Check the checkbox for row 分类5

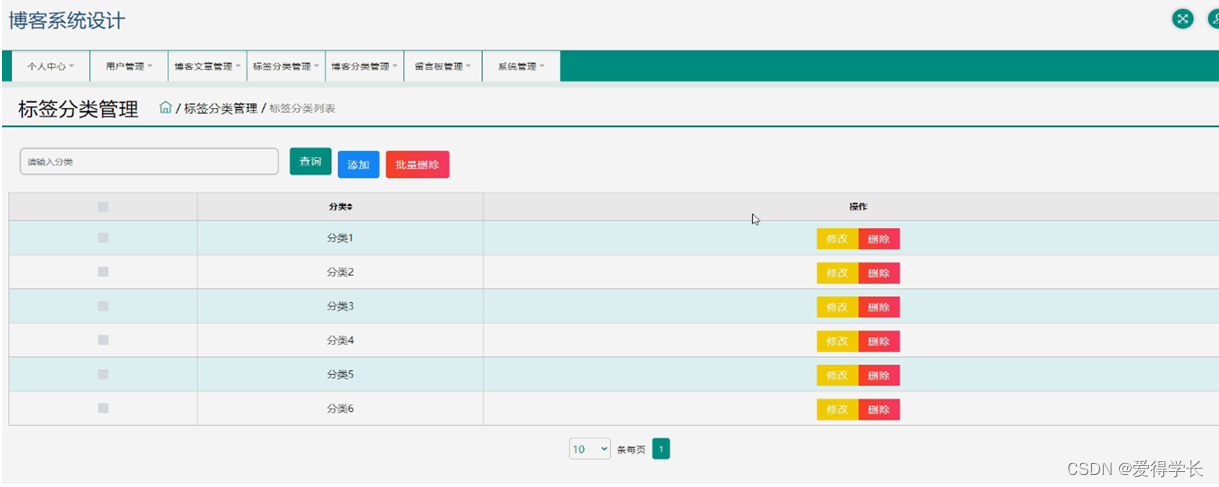click(x=103, y=374)
